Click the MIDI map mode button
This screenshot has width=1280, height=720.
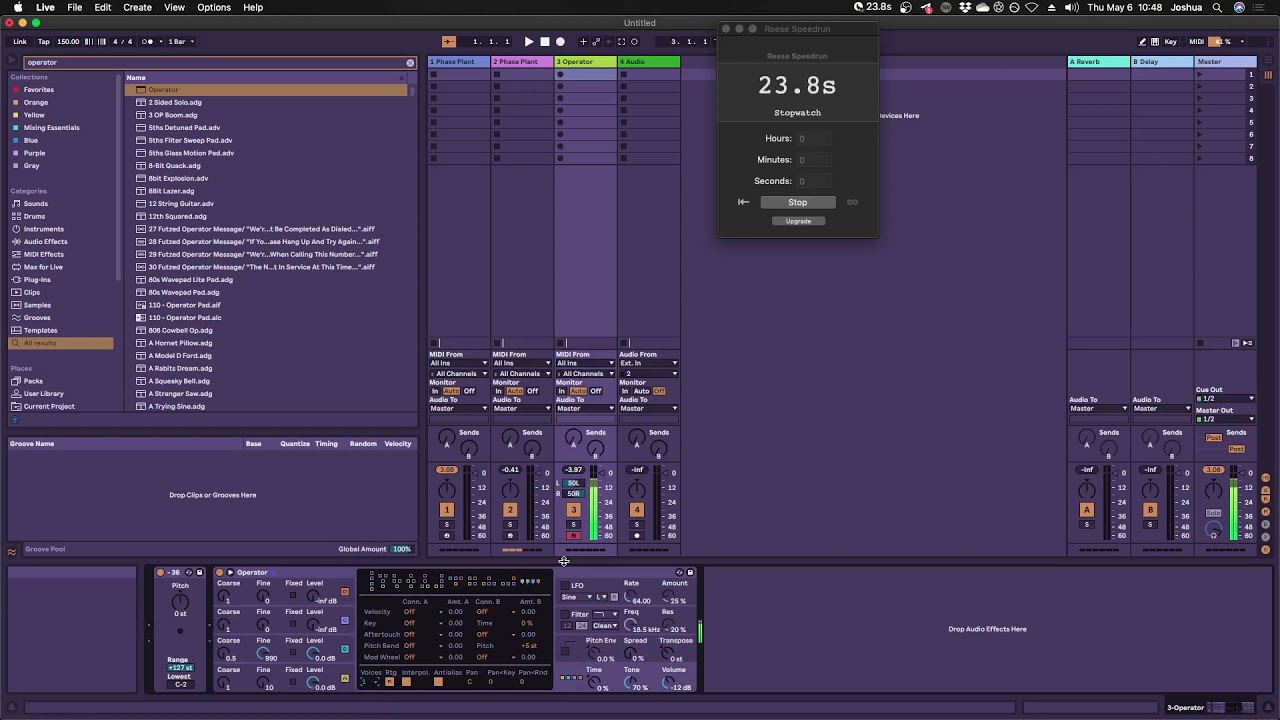click(x=1196, y=42)
